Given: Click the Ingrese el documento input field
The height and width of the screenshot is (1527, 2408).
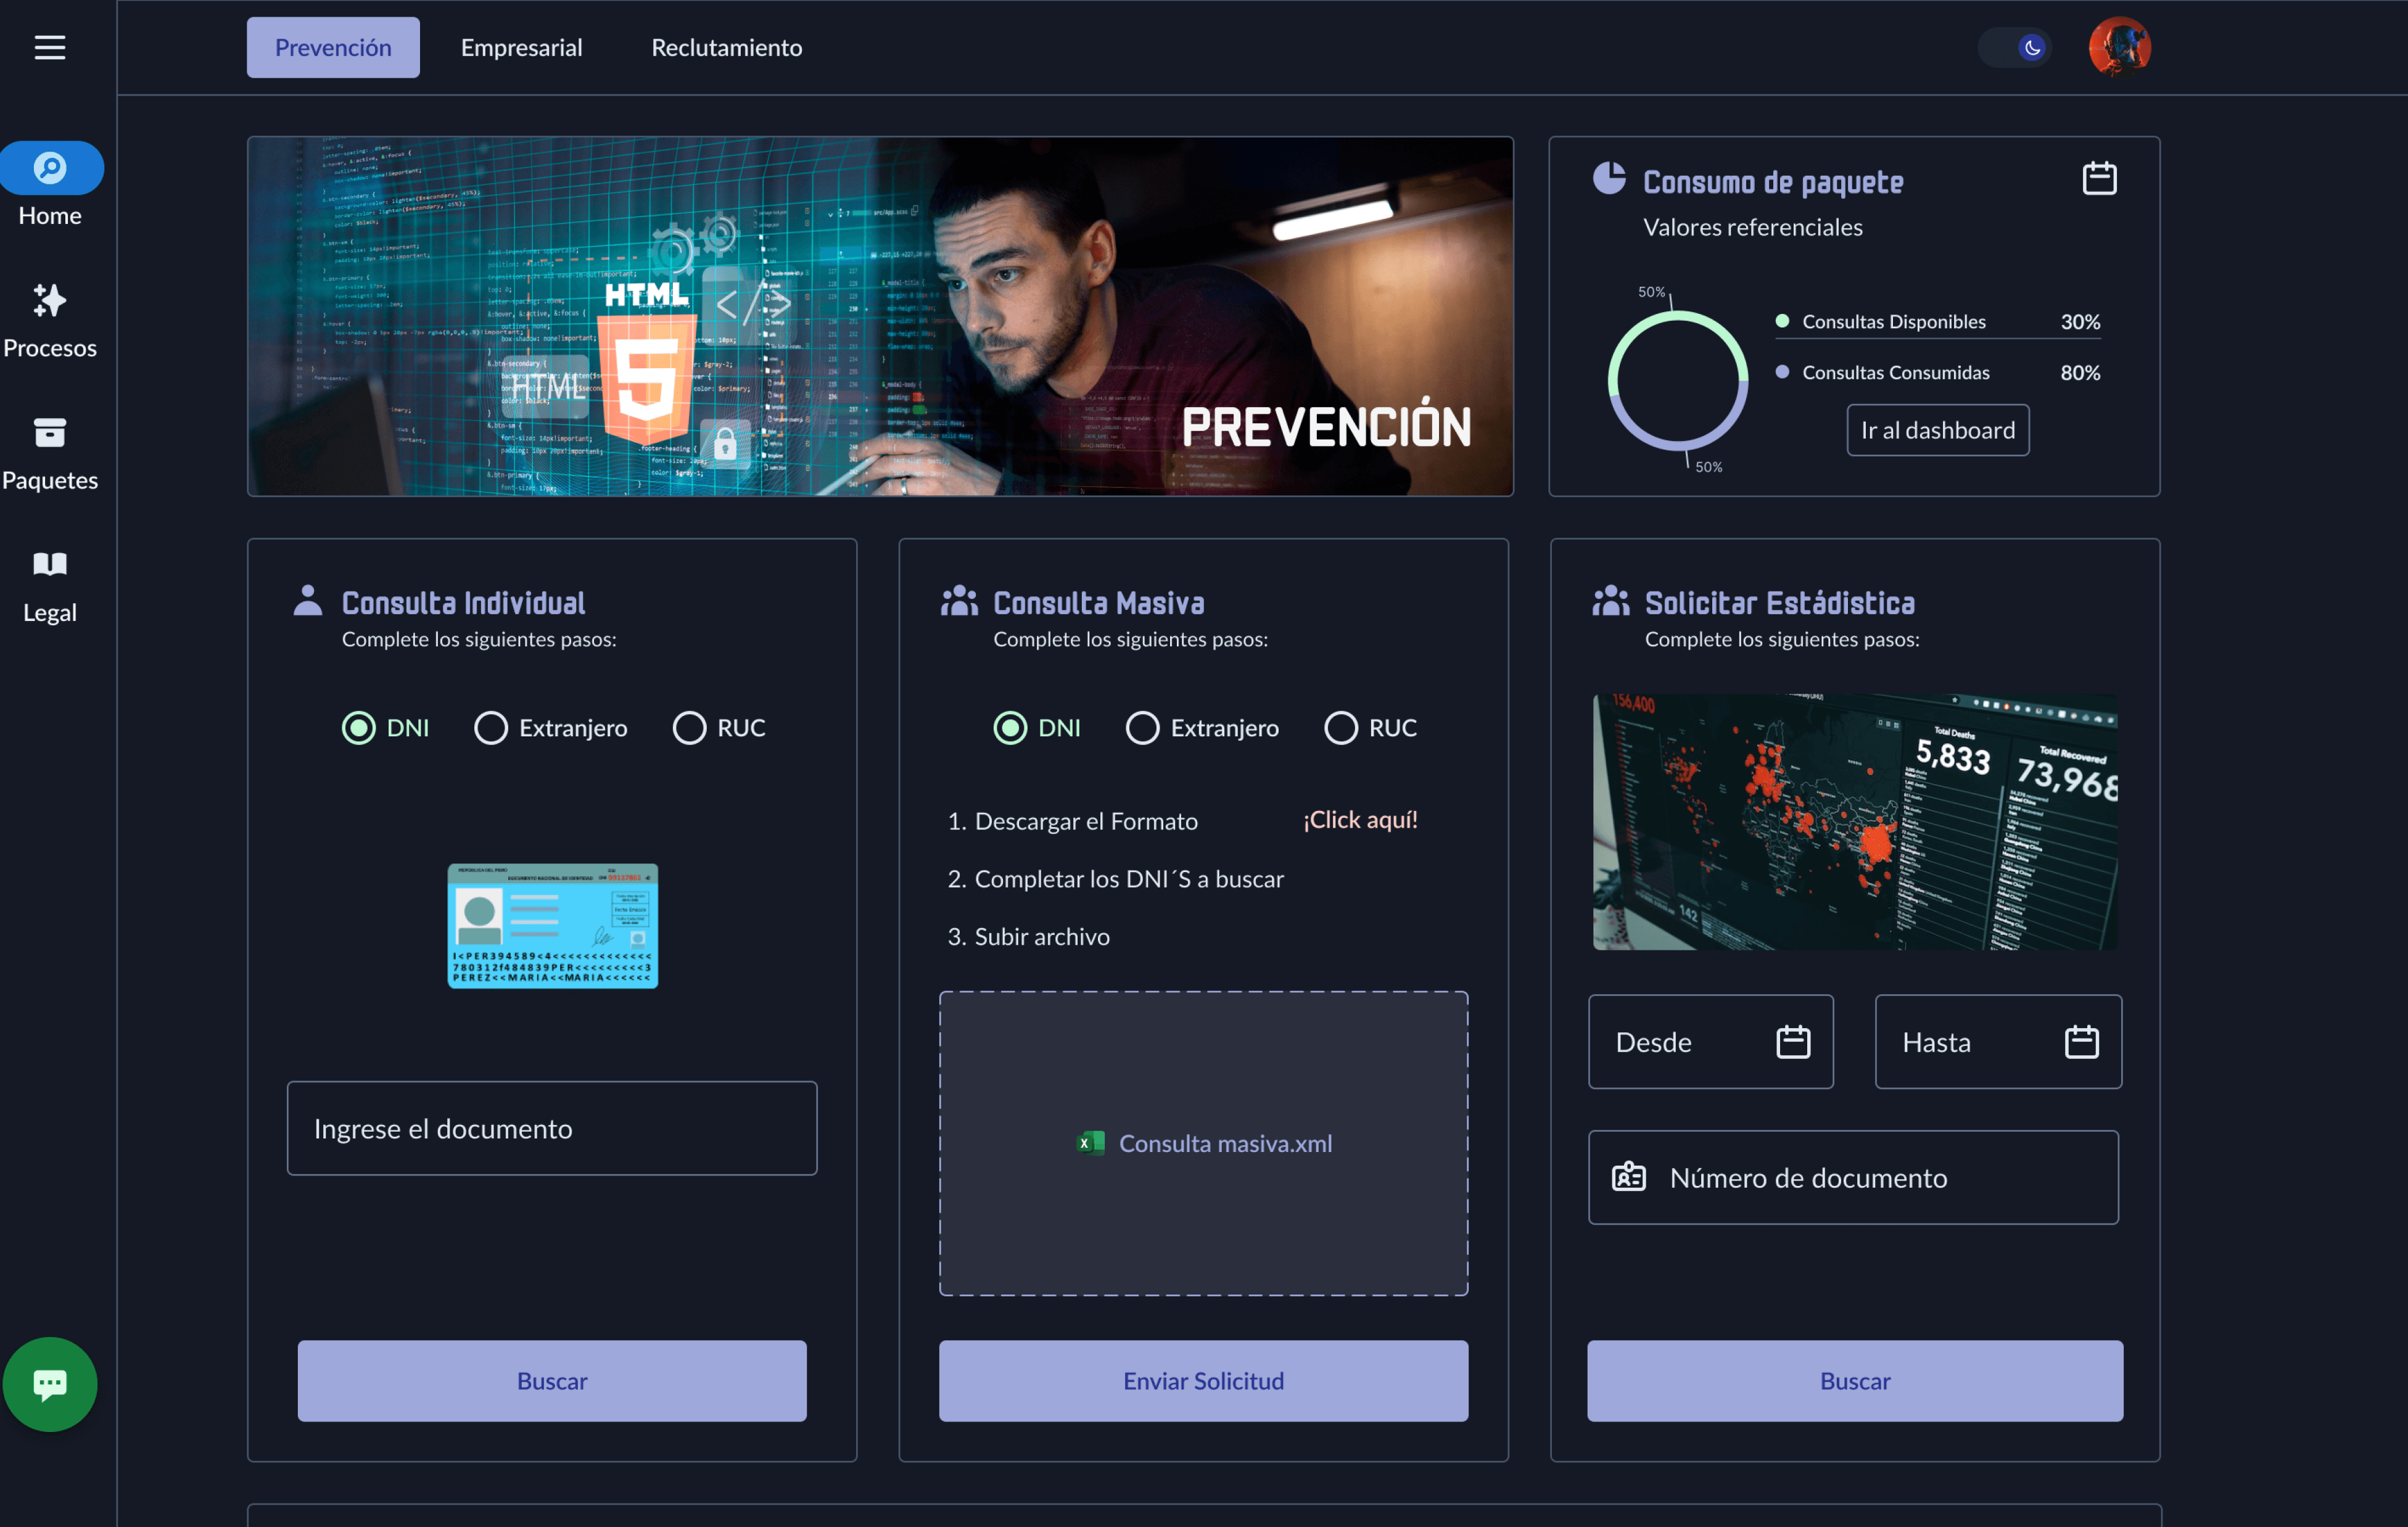Looking at the screenshot, I should 551,1128.
